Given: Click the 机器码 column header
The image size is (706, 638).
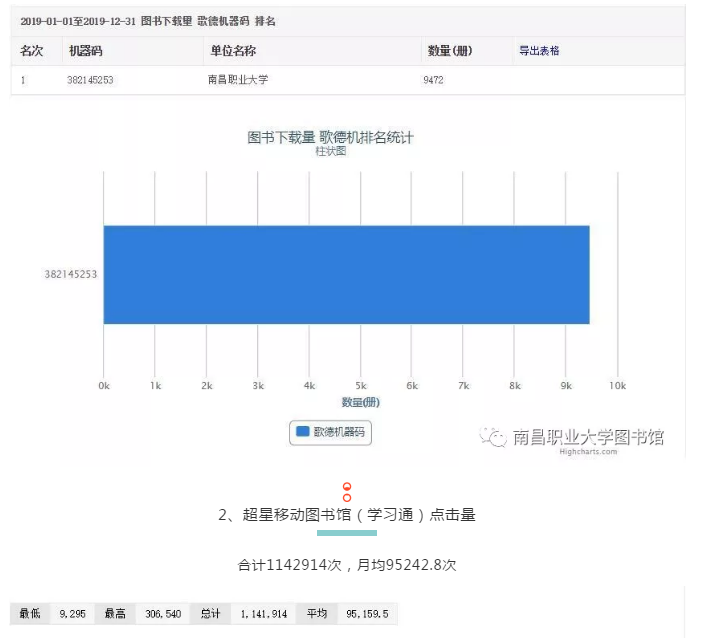Looking at the screenshot, I should (84, 51).
